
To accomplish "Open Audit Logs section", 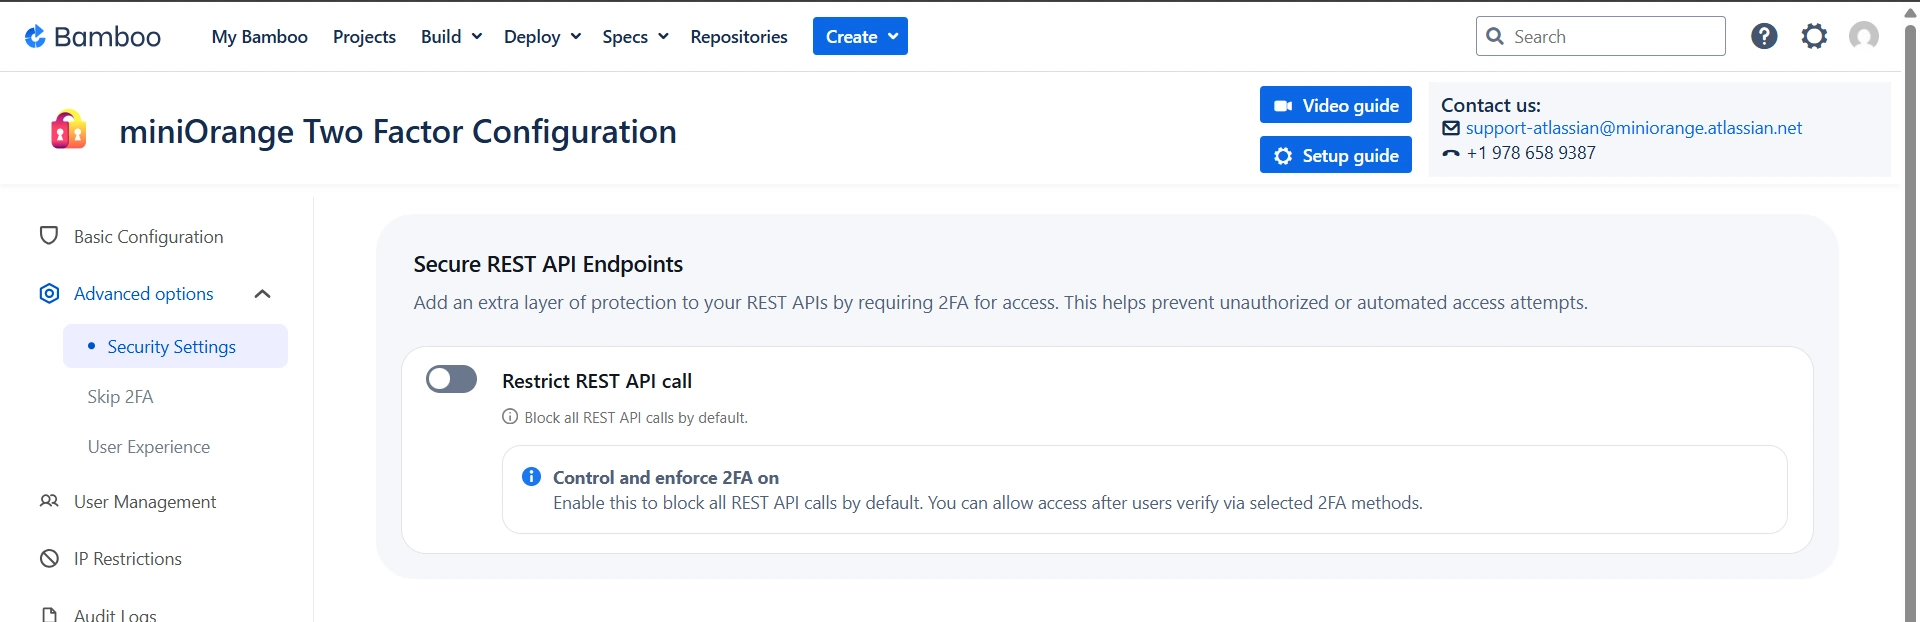I will 115,615.
